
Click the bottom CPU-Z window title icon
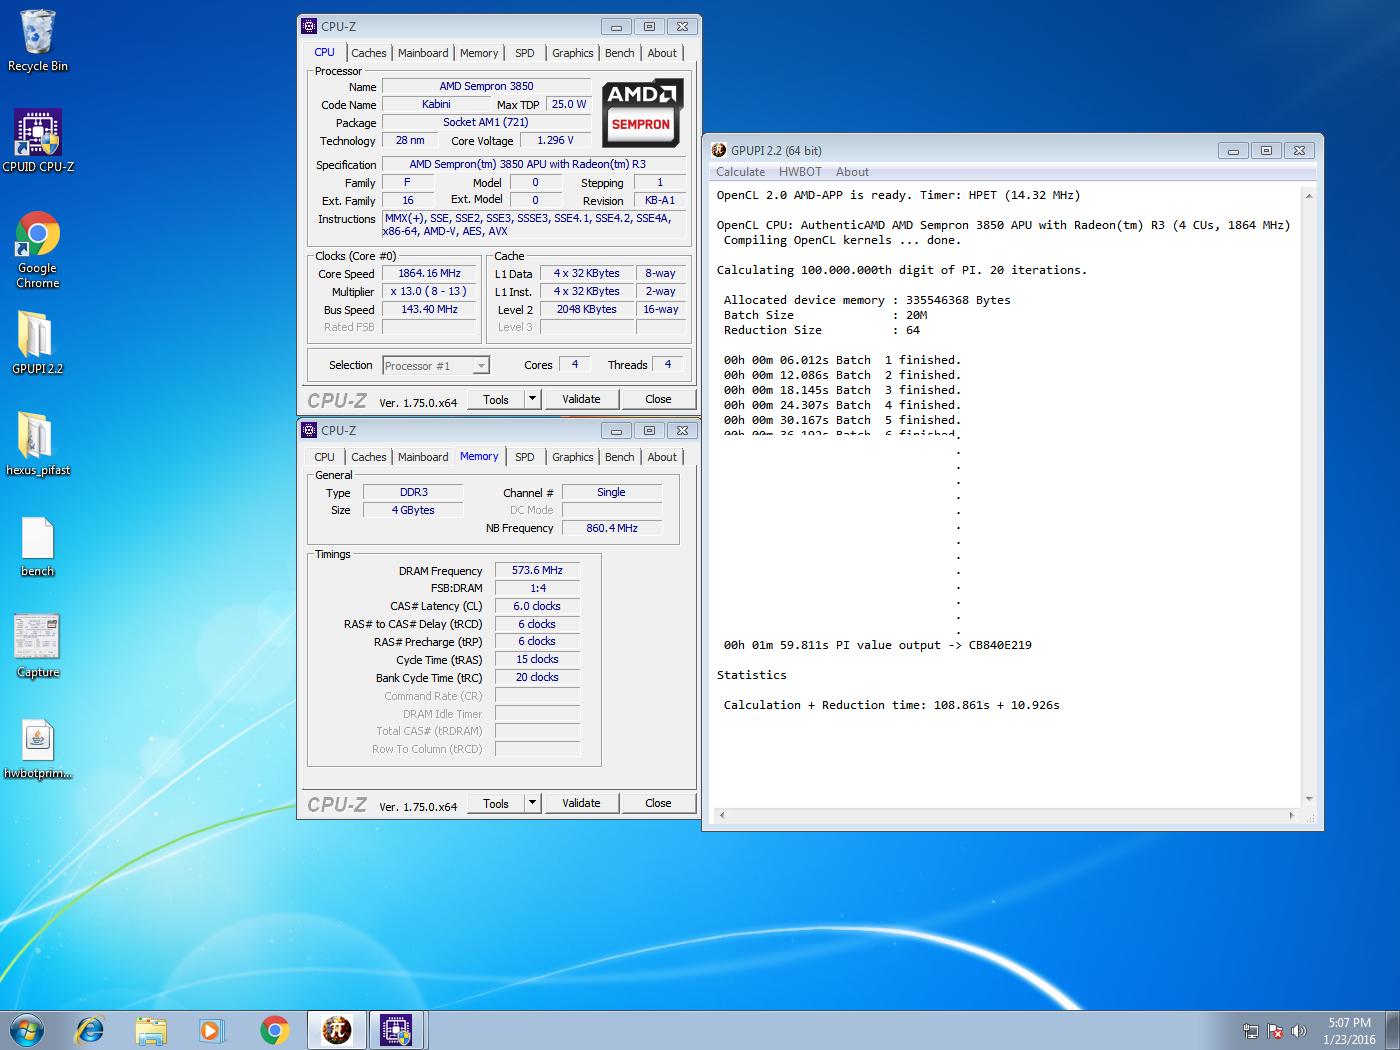309,431
